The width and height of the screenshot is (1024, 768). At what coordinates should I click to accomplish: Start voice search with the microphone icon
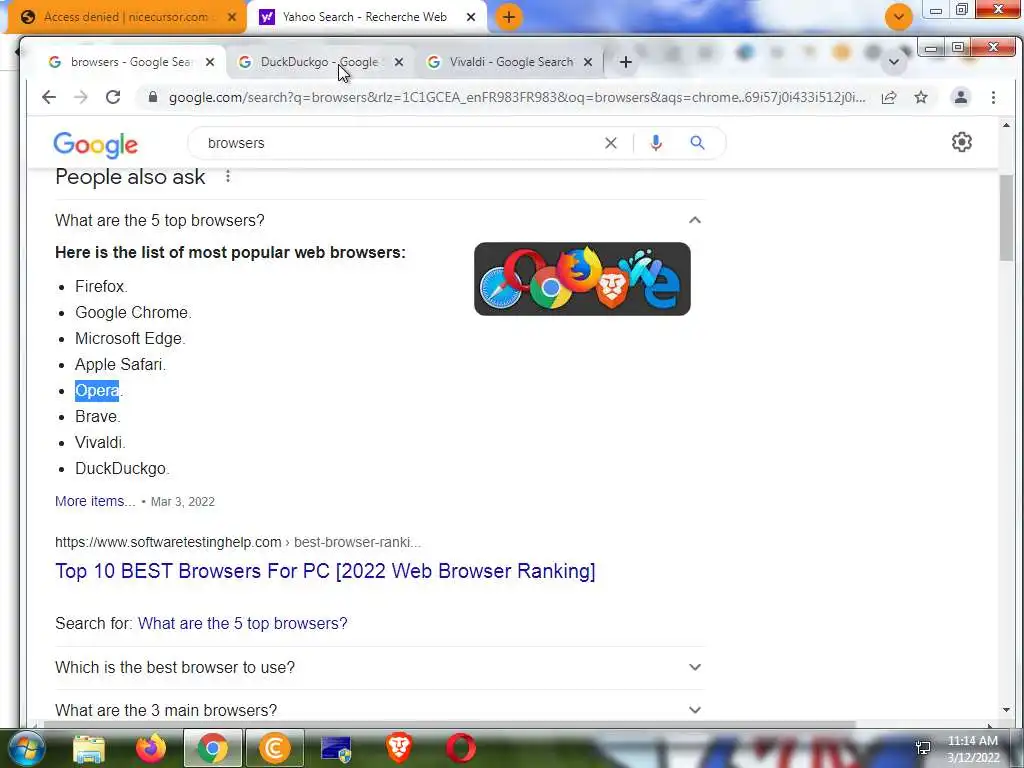[656, 143]
